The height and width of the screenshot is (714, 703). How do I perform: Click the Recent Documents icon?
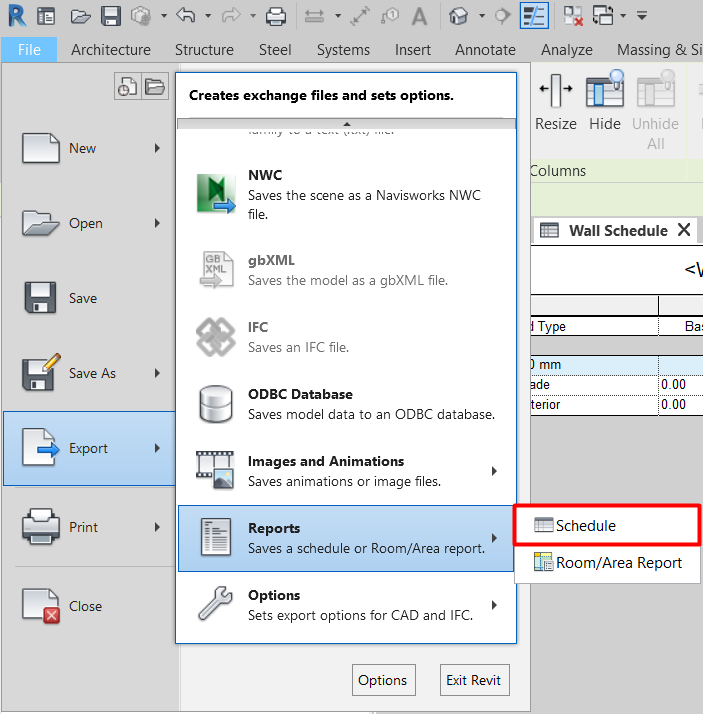[127, 86]
